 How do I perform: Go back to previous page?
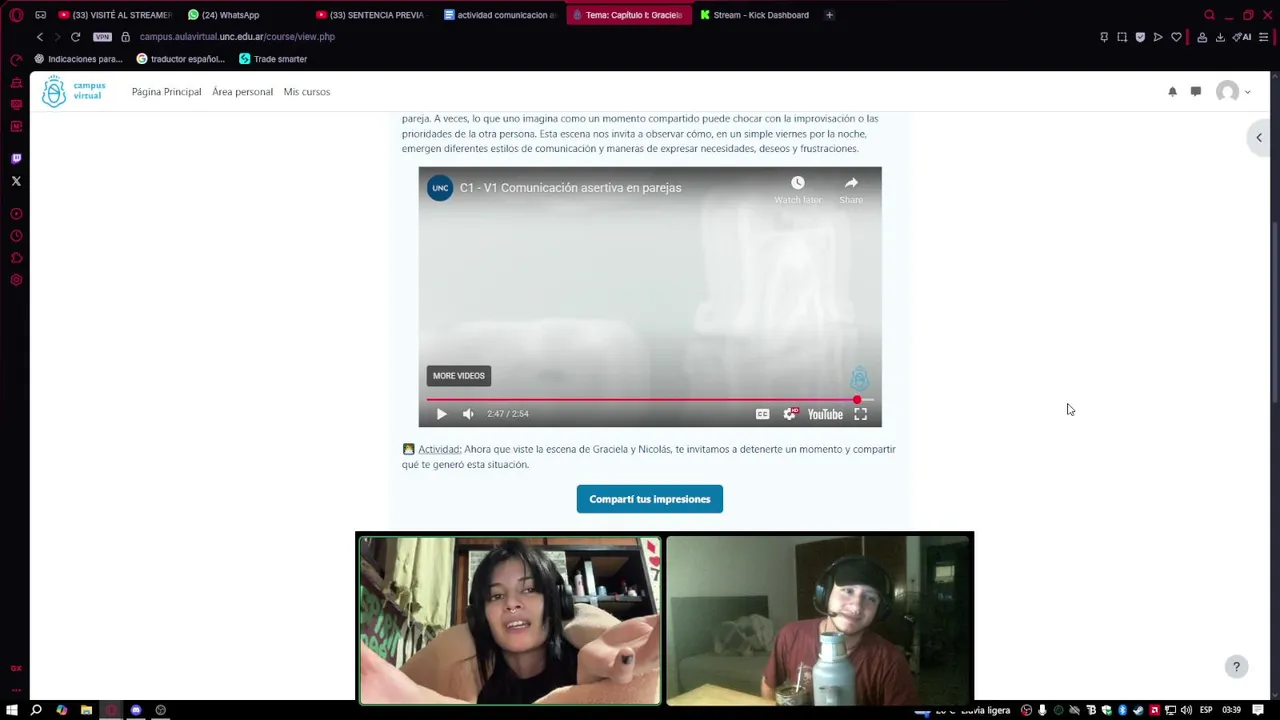[x=40, y=37]
